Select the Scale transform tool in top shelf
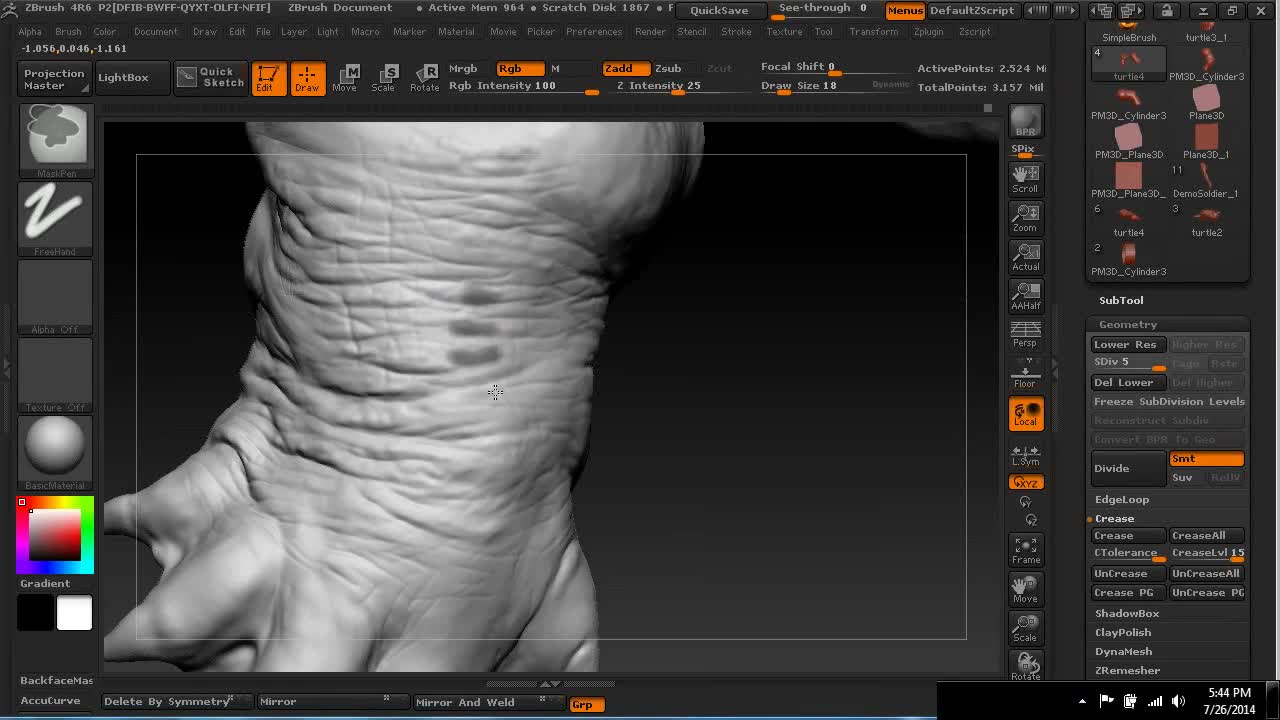 383,78
